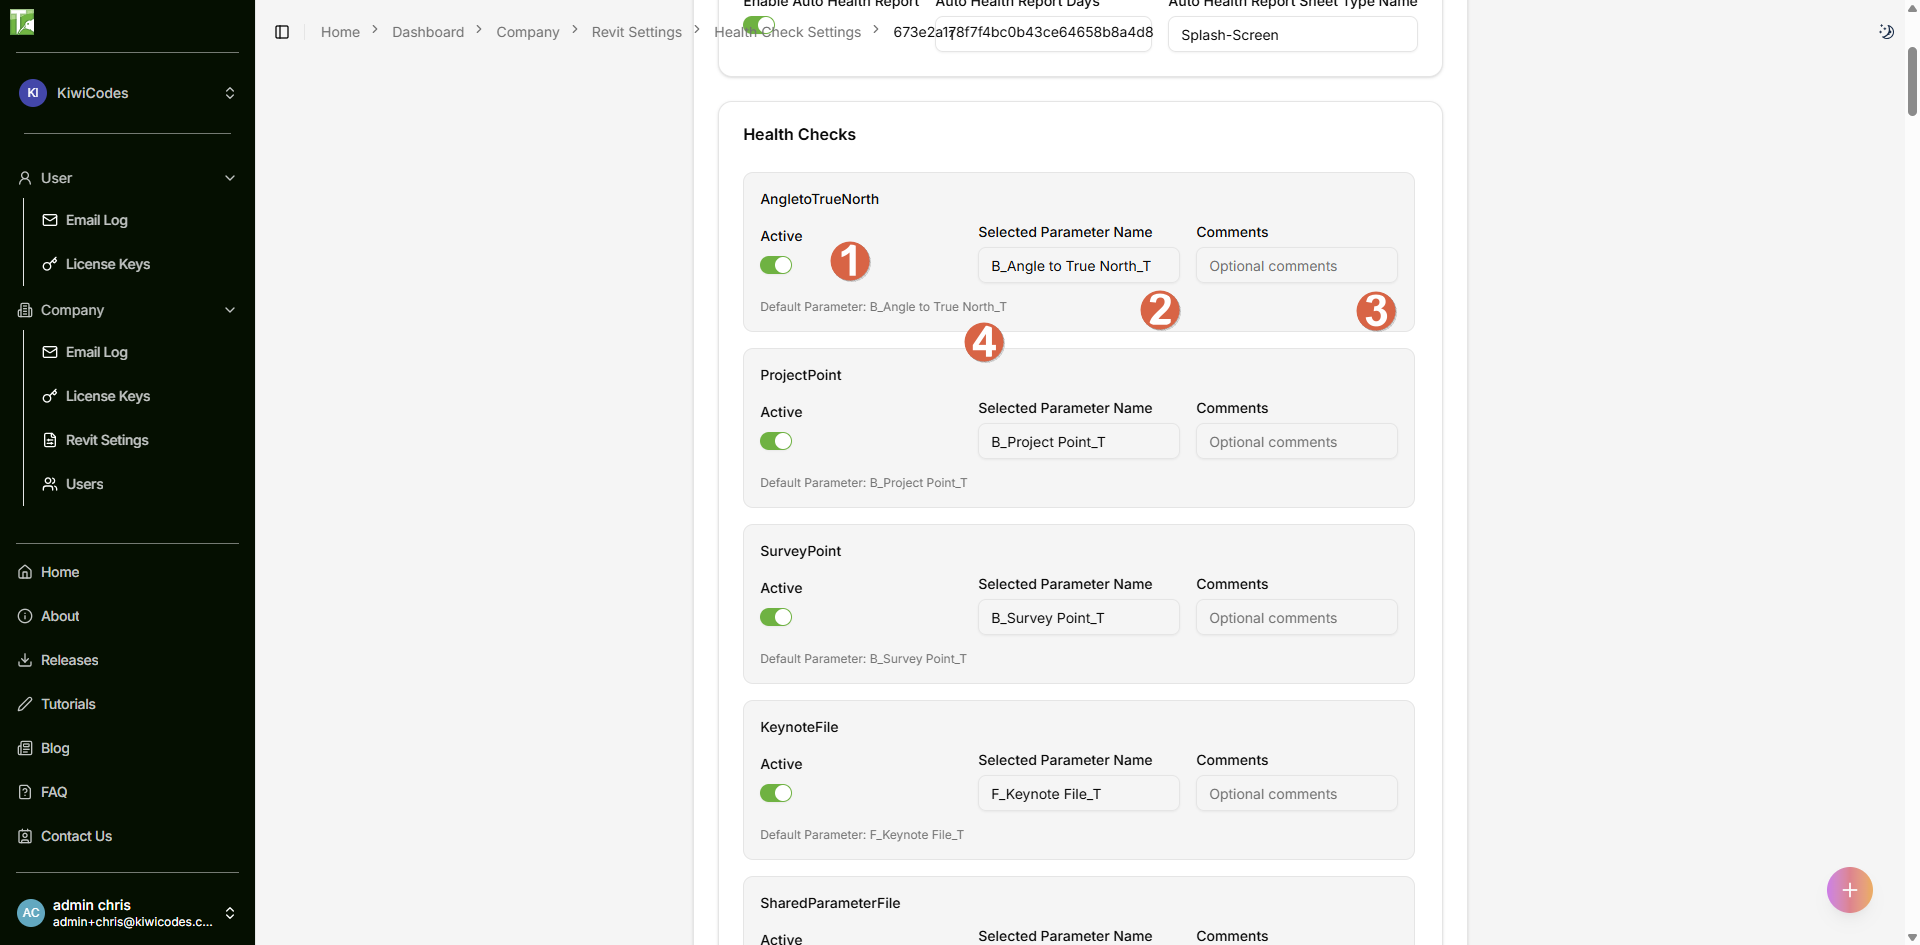The image size is (1920, 945).
Task: Open Revit Settings in the Company menu
Action: point(106,440)
